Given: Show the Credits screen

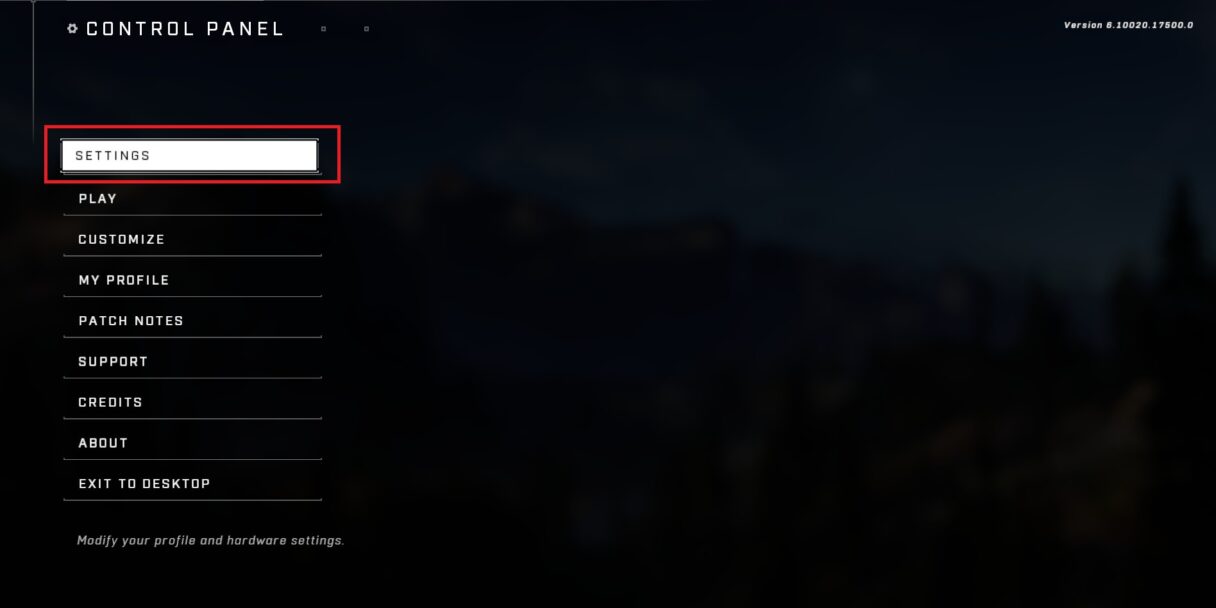Looking at the screenshot, I should (x=193, y=403).
